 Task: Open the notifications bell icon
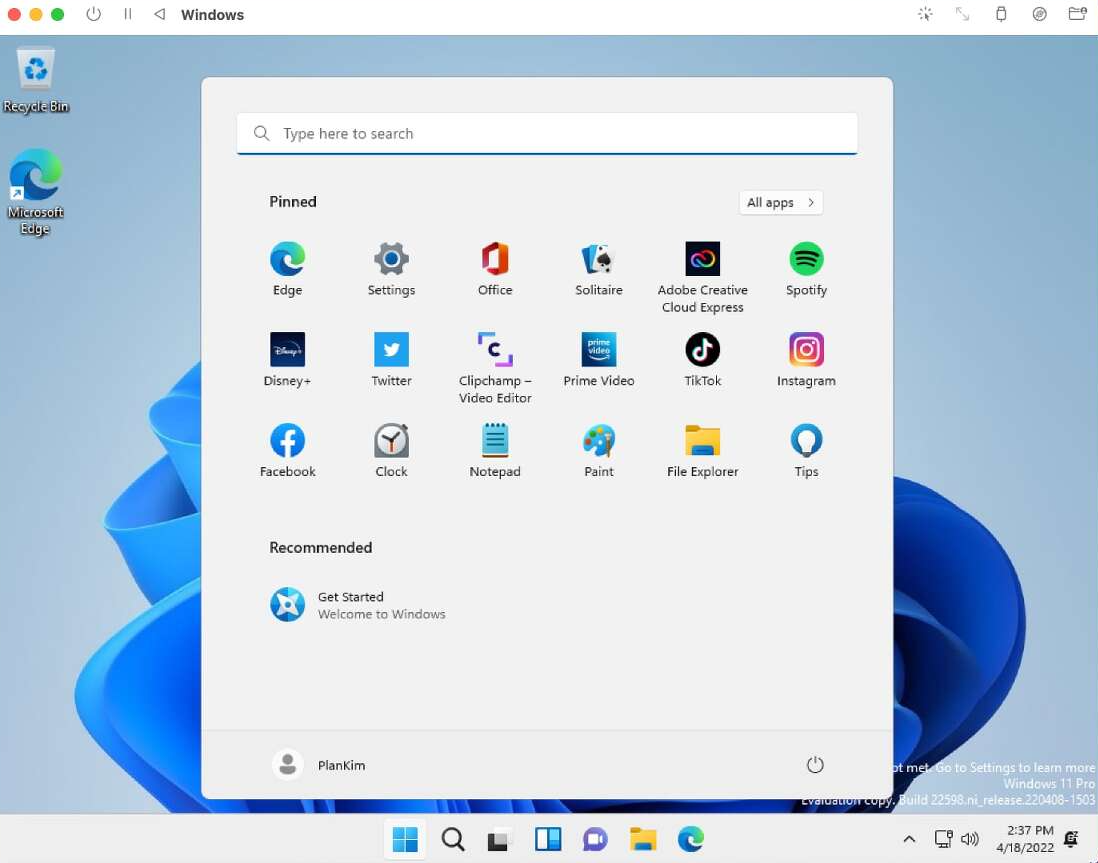coord(1071,838)
